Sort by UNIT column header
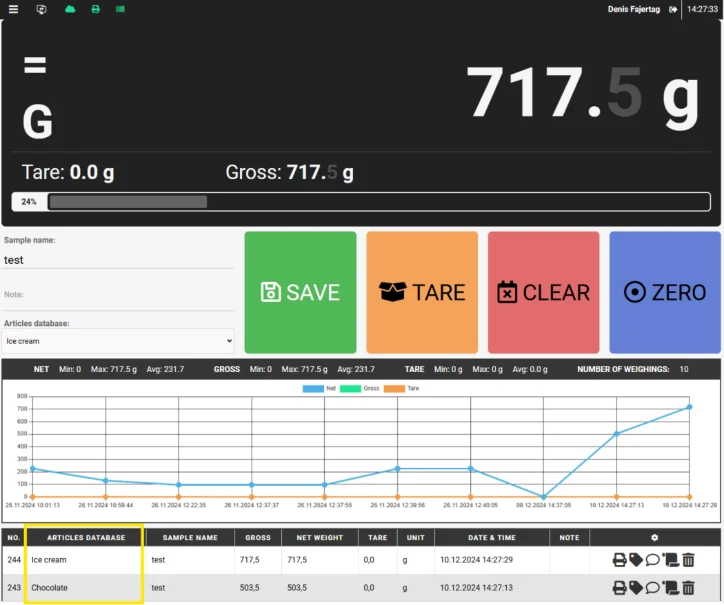Viewport: 724px width, 605px height. point(416,538)
